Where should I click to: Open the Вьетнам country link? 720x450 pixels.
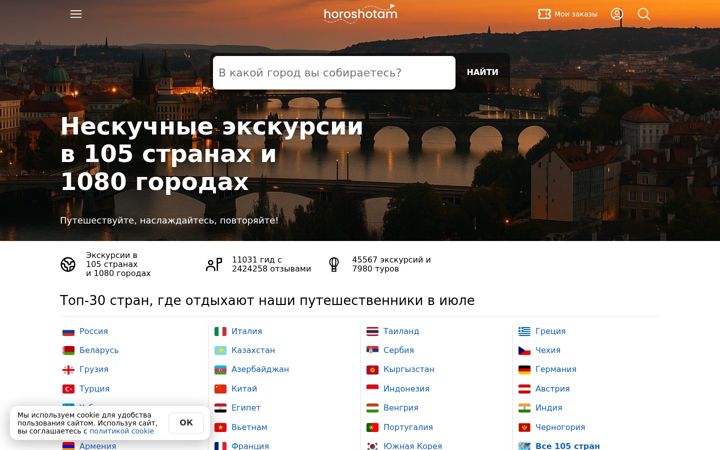coord(249,427)
